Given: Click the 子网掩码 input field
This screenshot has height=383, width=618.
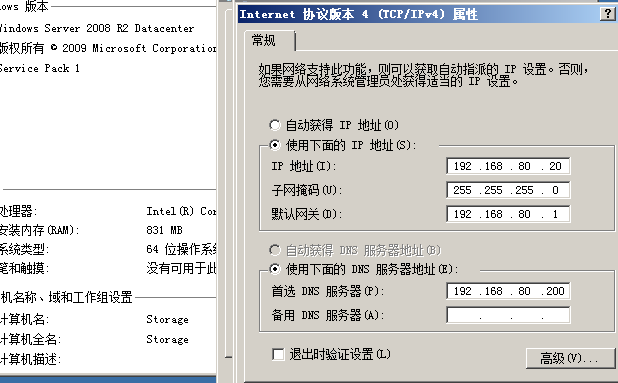Looking at the screenshot, I should pos(508,190).
